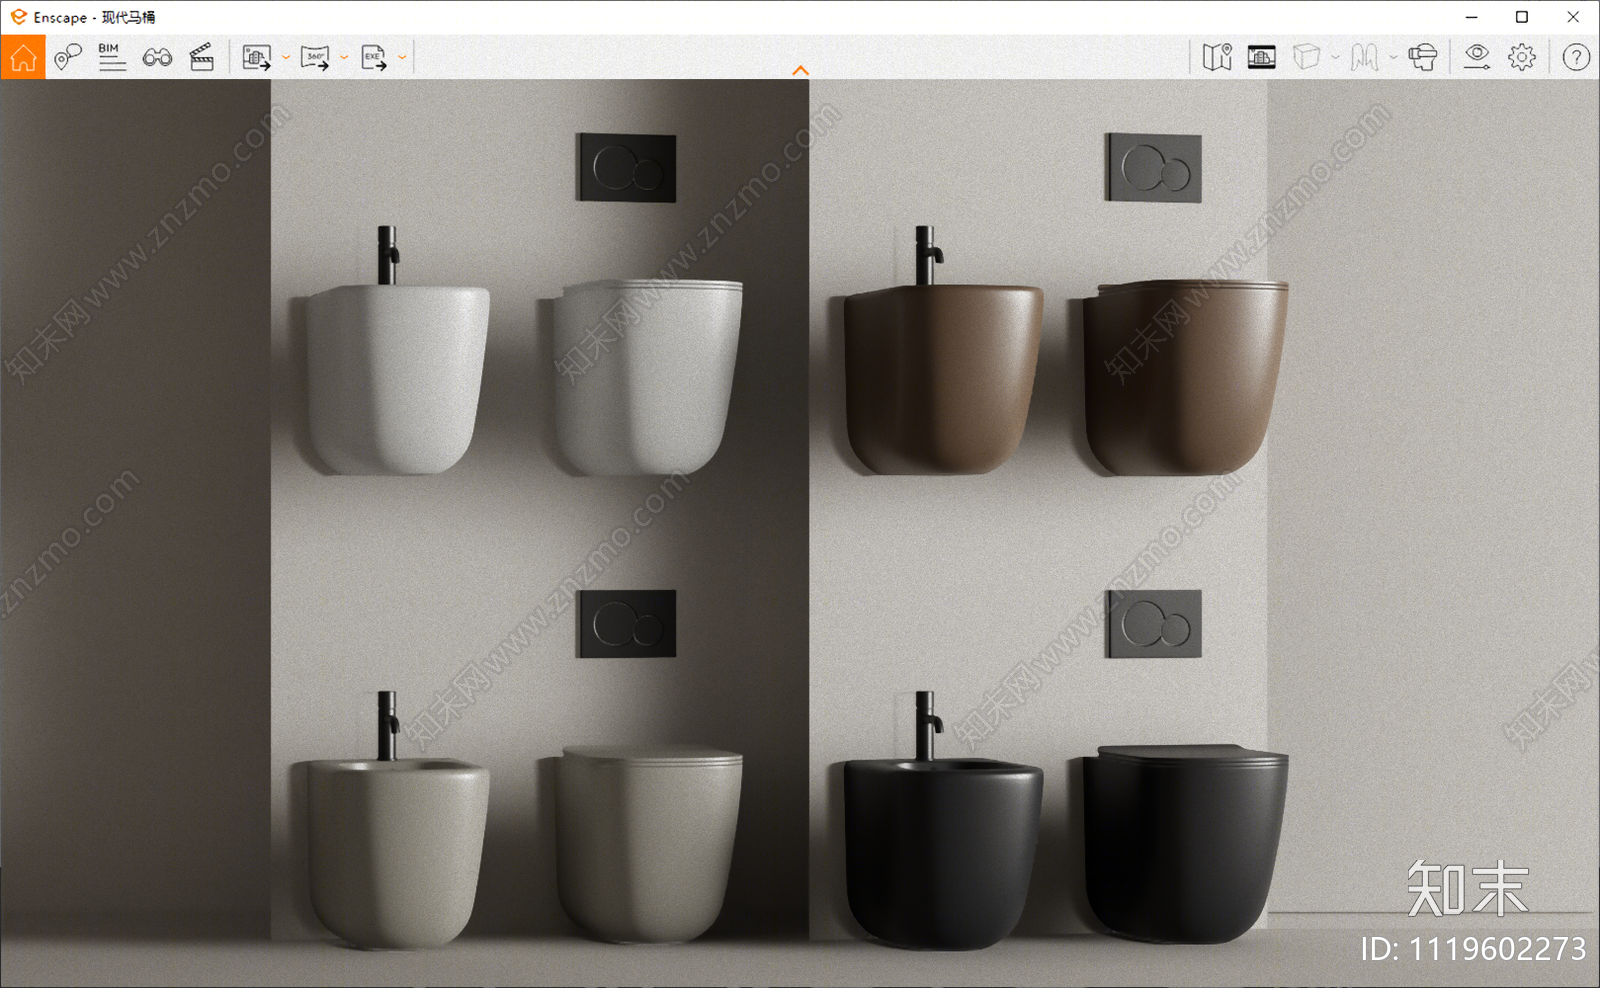Open the help question mark icon
Screen dimensions: 1600x988
[x=1576, y=57]
